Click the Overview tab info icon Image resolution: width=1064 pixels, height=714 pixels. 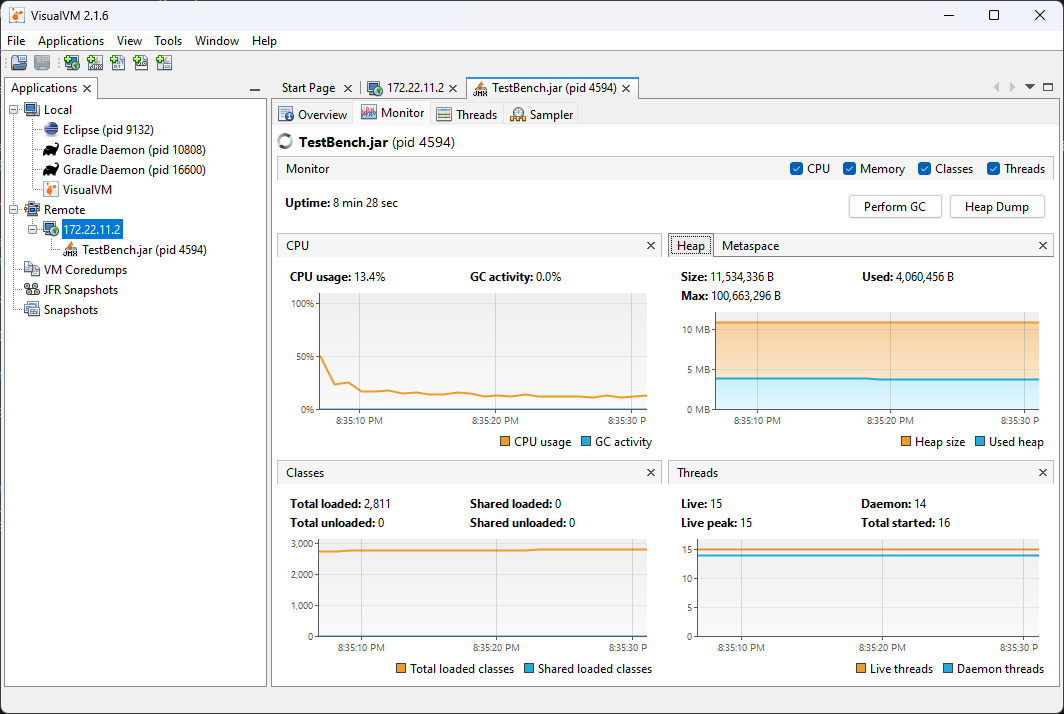(x=286, y=114)
